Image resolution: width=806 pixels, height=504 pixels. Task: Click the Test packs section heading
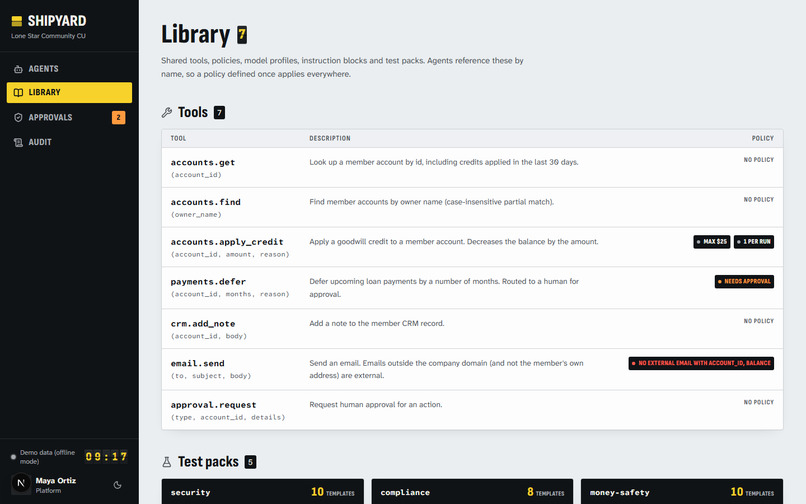208,462
